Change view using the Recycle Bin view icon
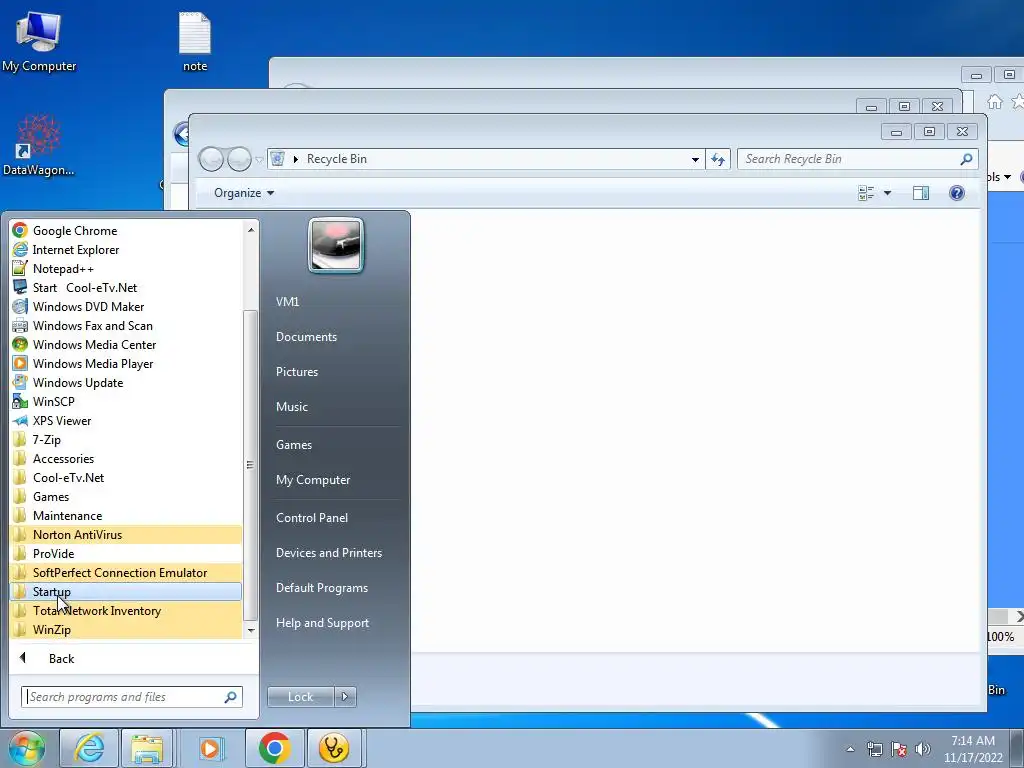 pyautogui.click(x=866, y=193)
